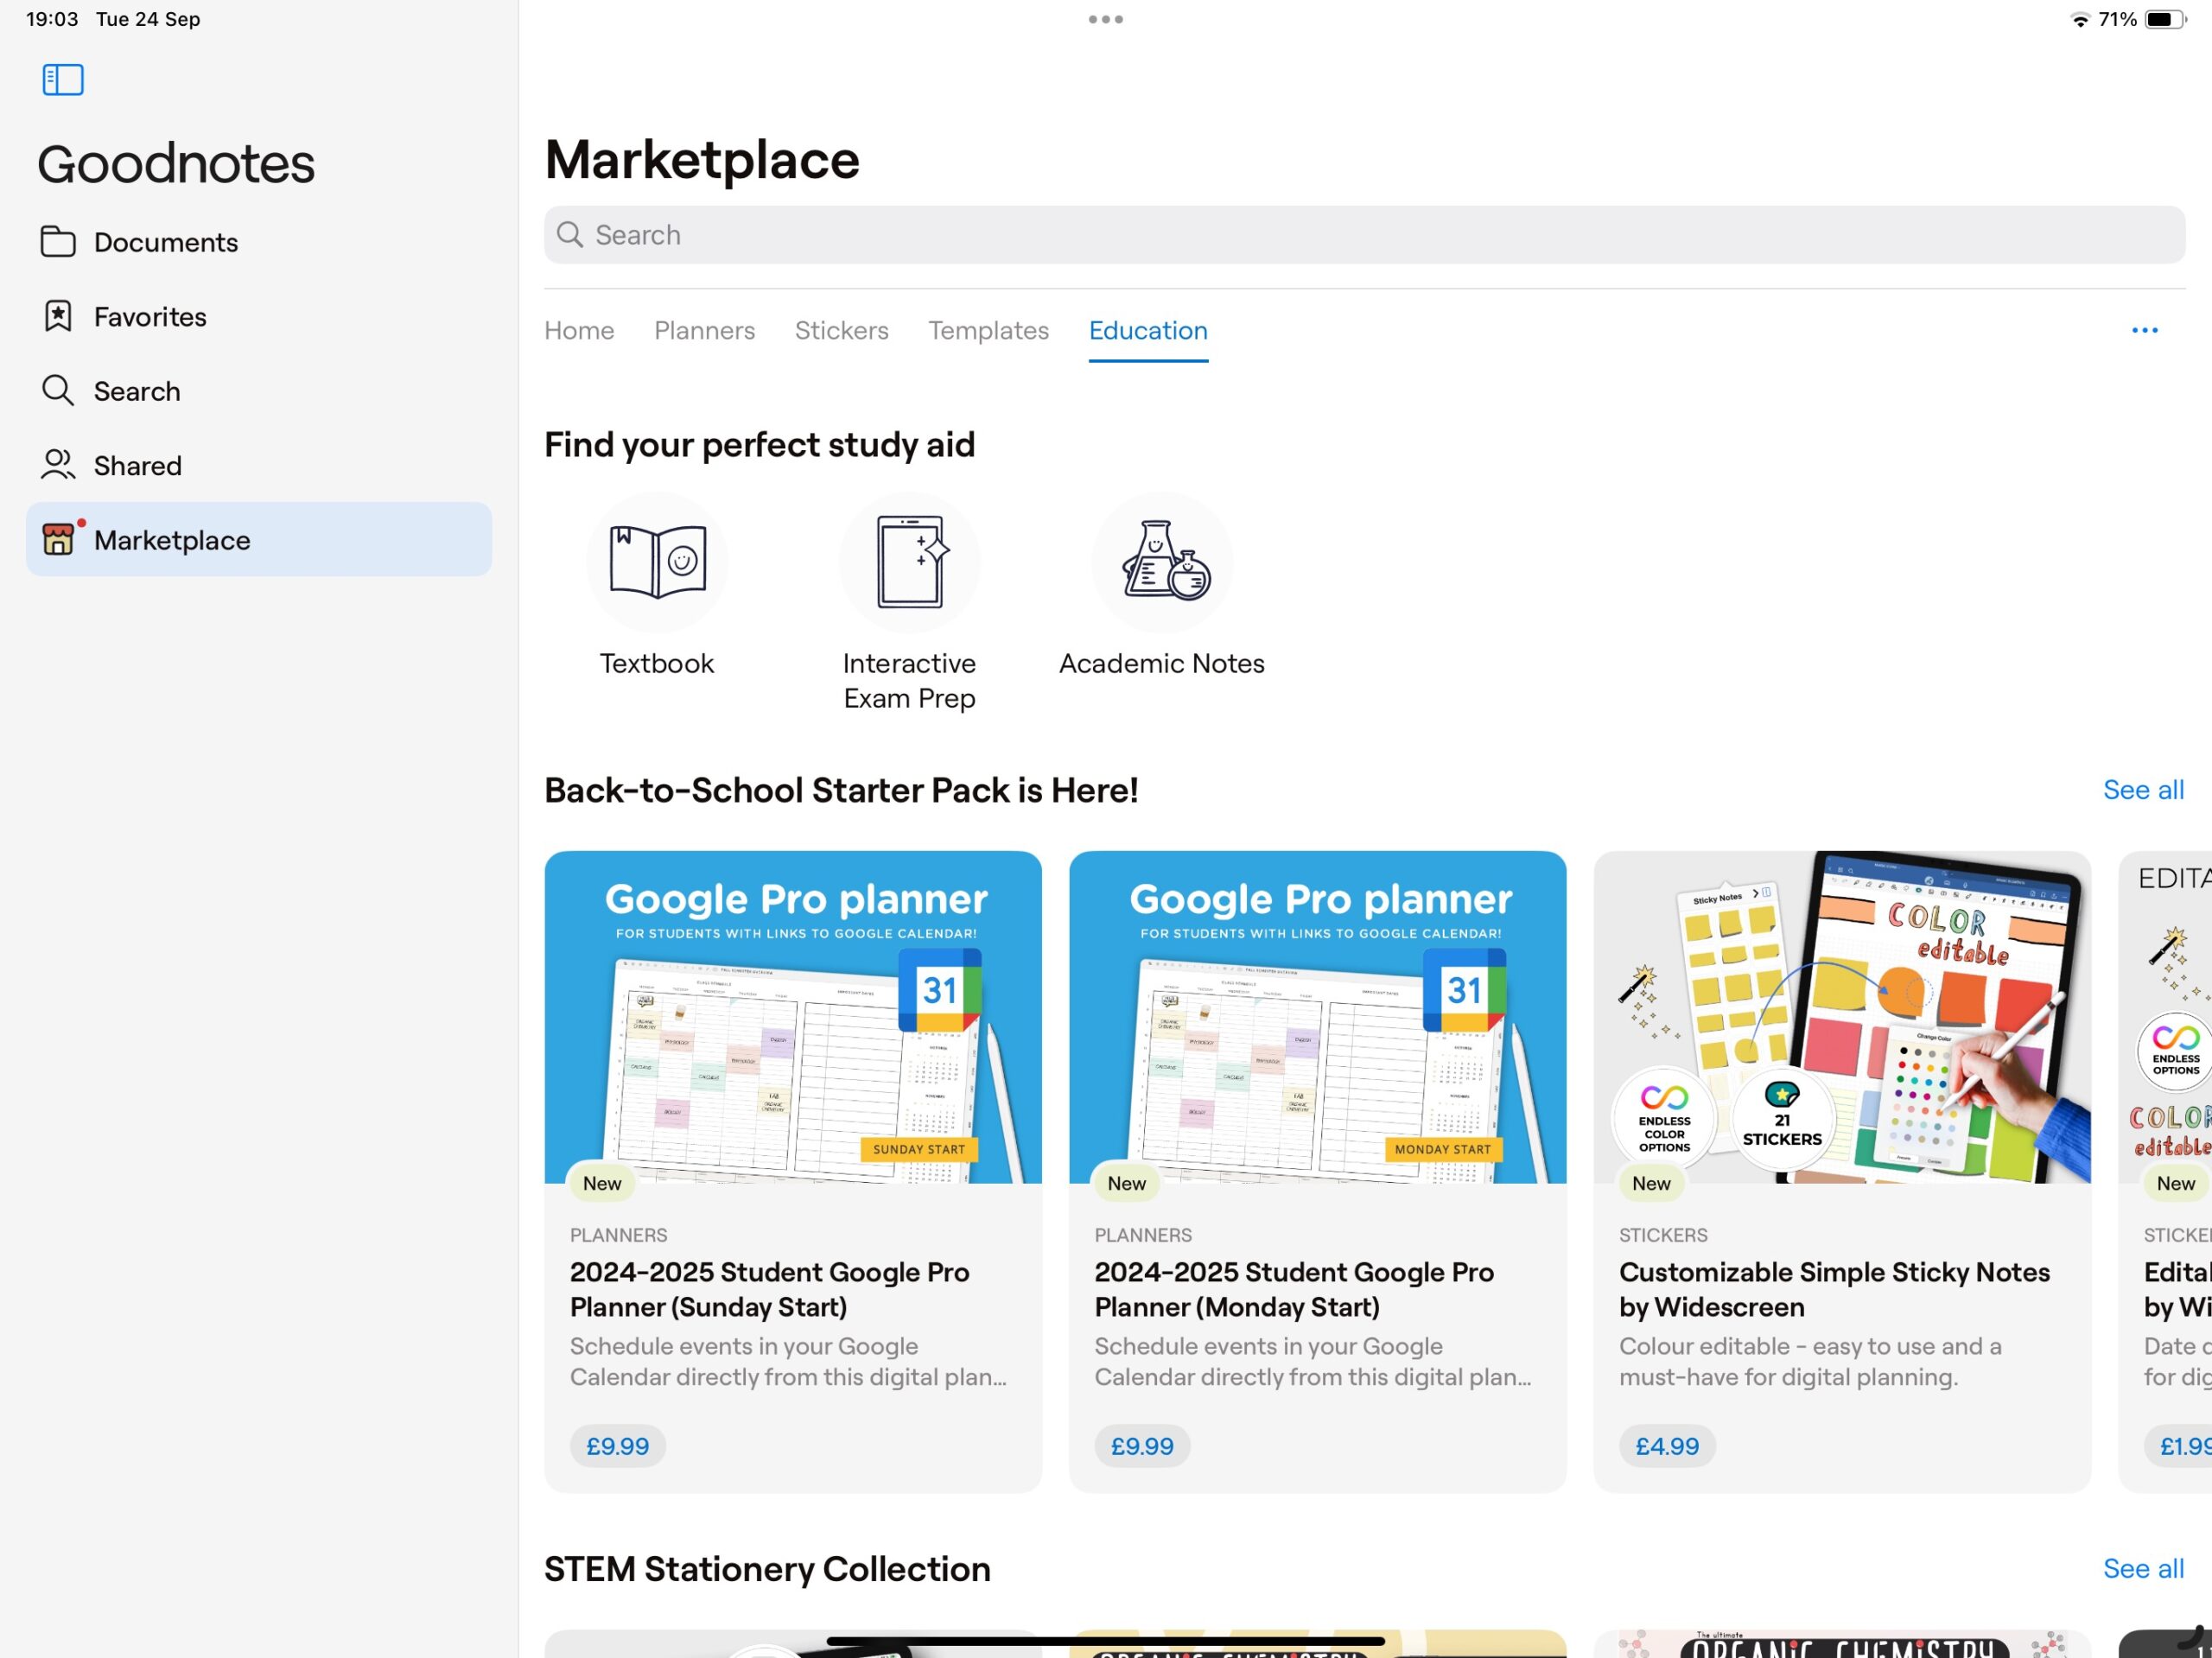Open the Monday Start Google Pro planner thumbnail
Viewport: 2212px width, 1658px height.
1317,1017
